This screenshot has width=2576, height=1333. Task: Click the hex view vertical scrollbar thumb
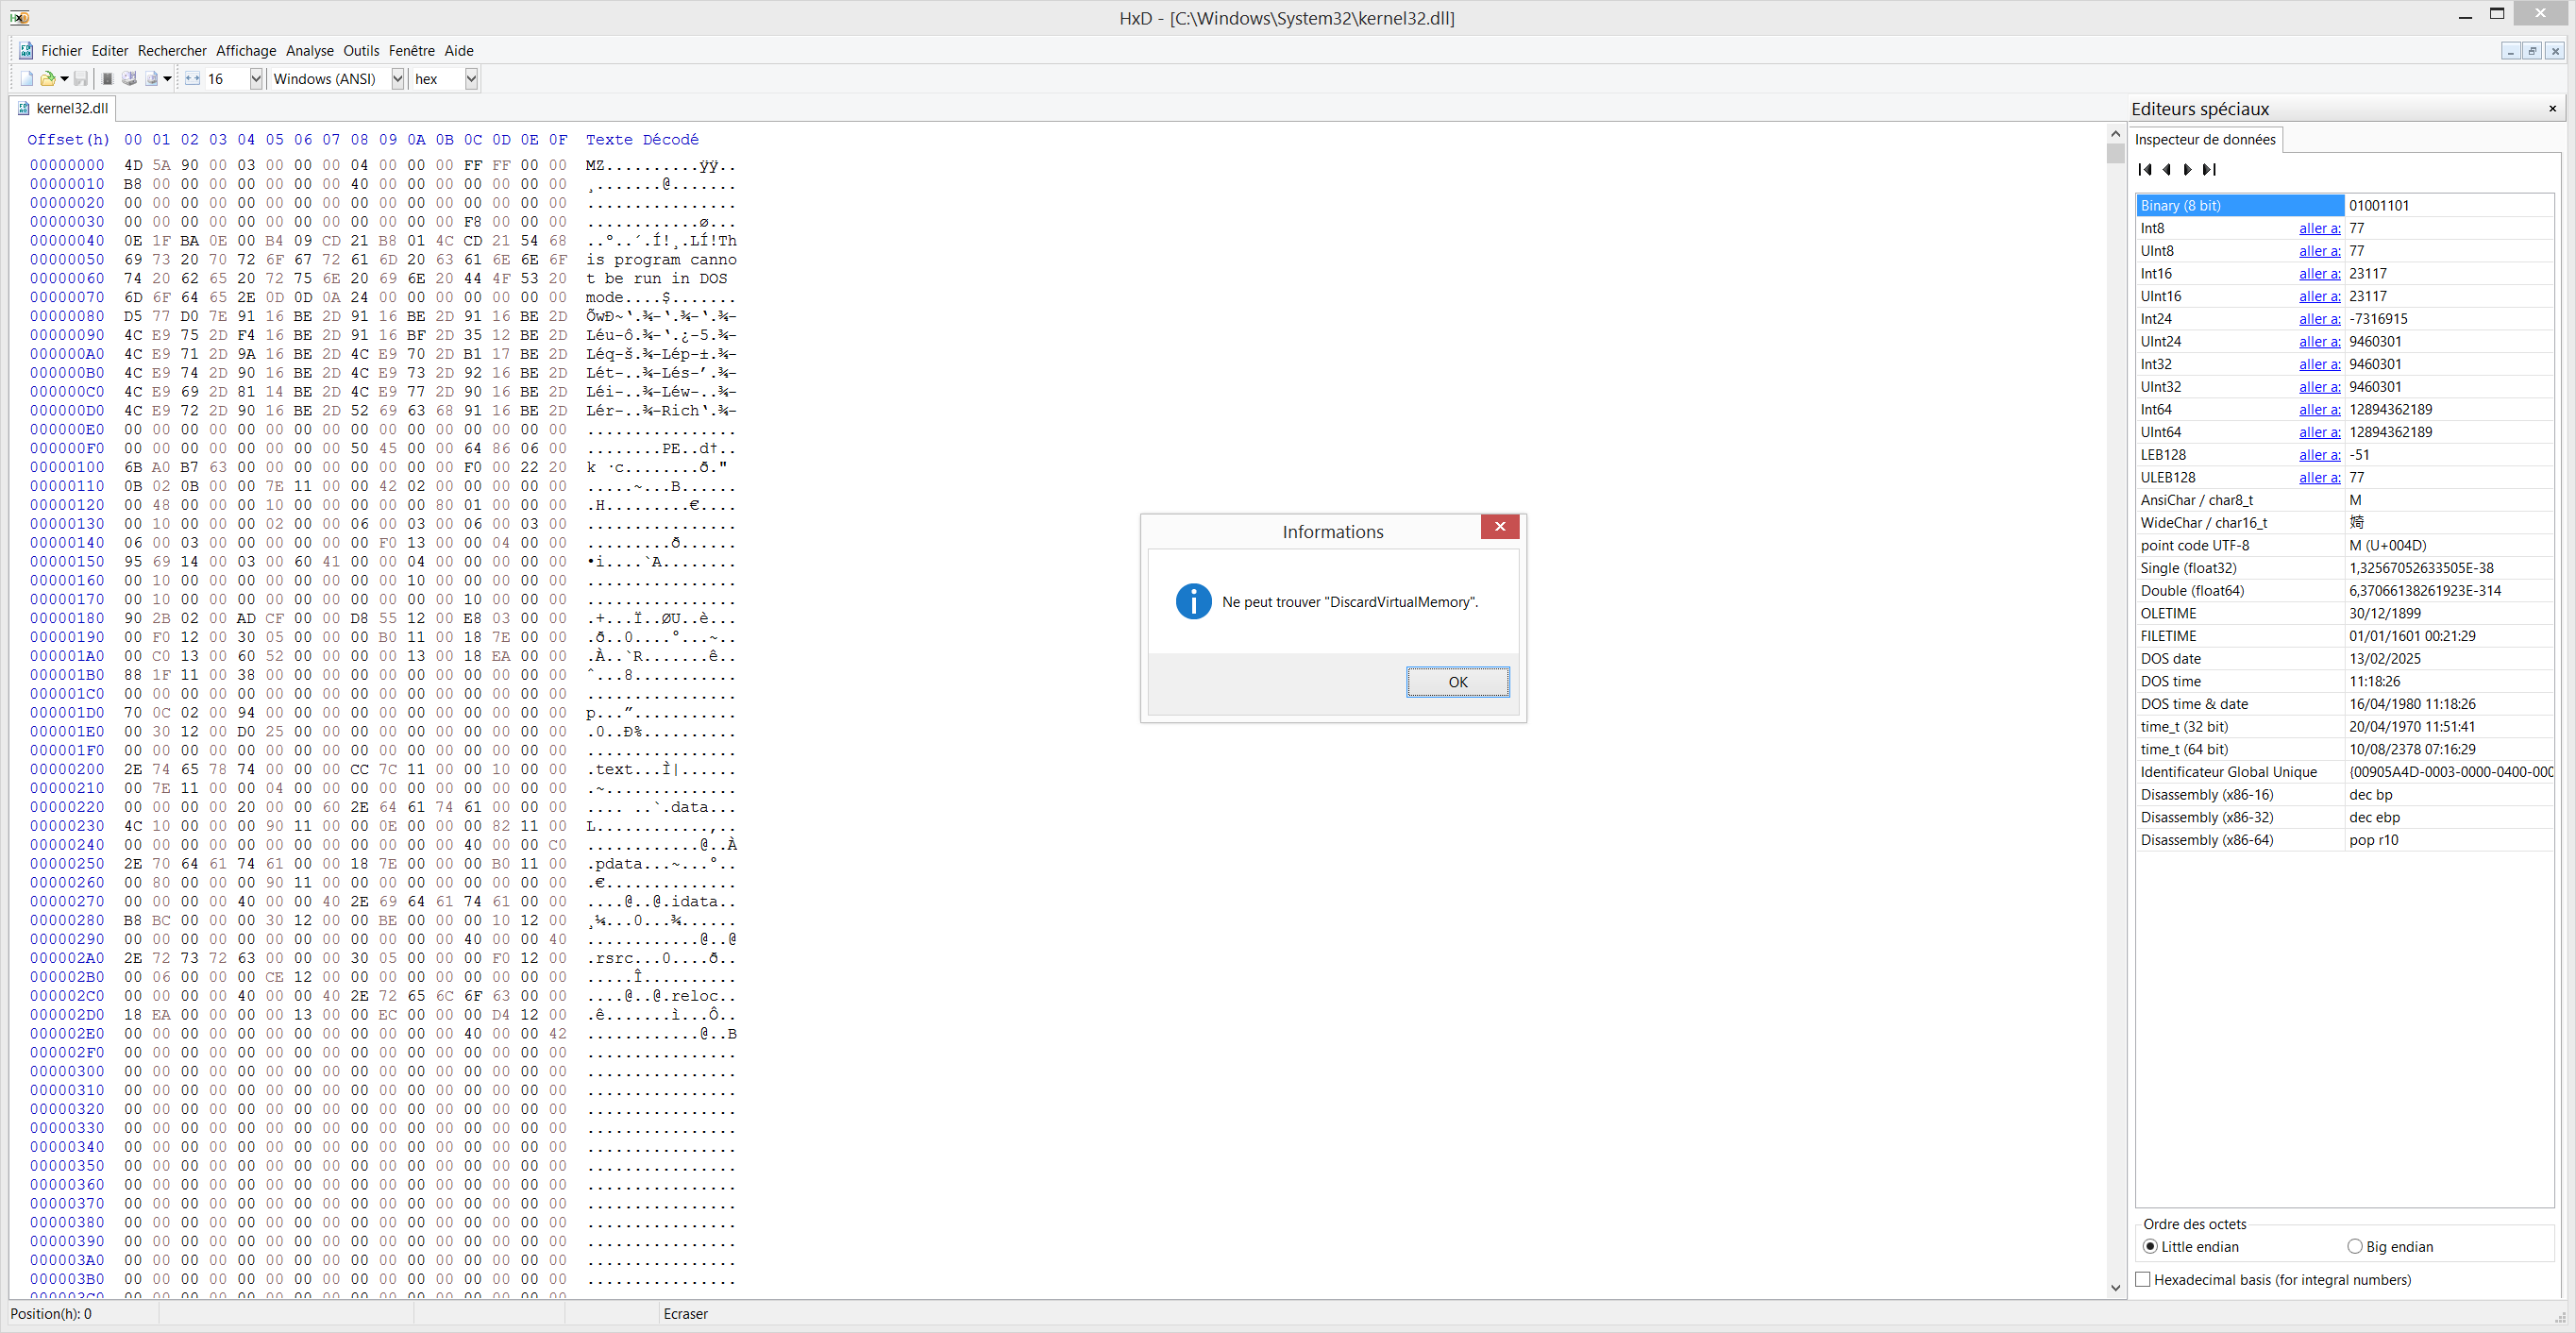point(2115,153)
